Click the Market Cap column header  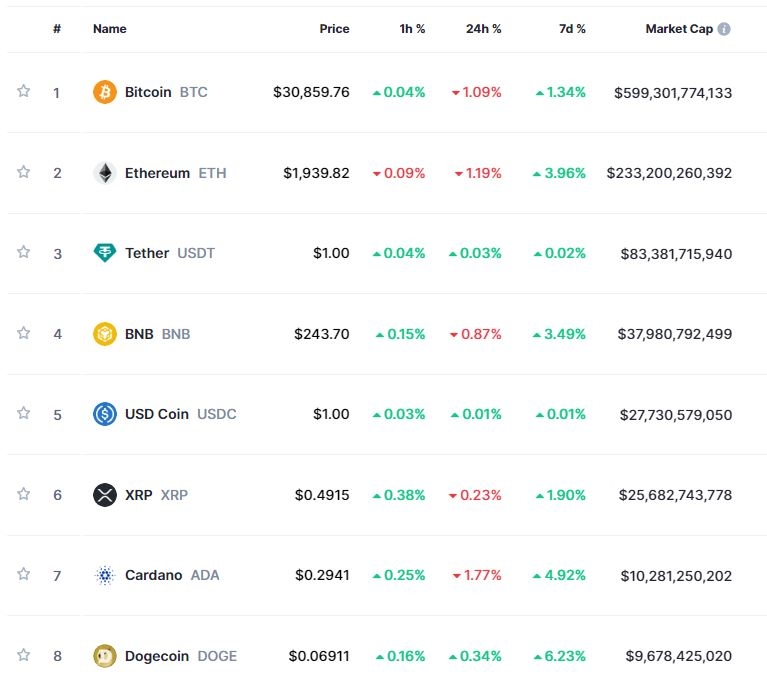click(679, 29)
